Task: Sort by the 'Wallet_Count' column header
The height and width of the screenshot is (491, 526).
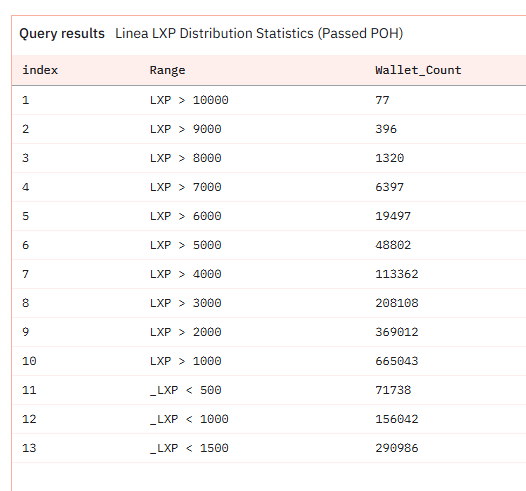Action: [418, 70]
